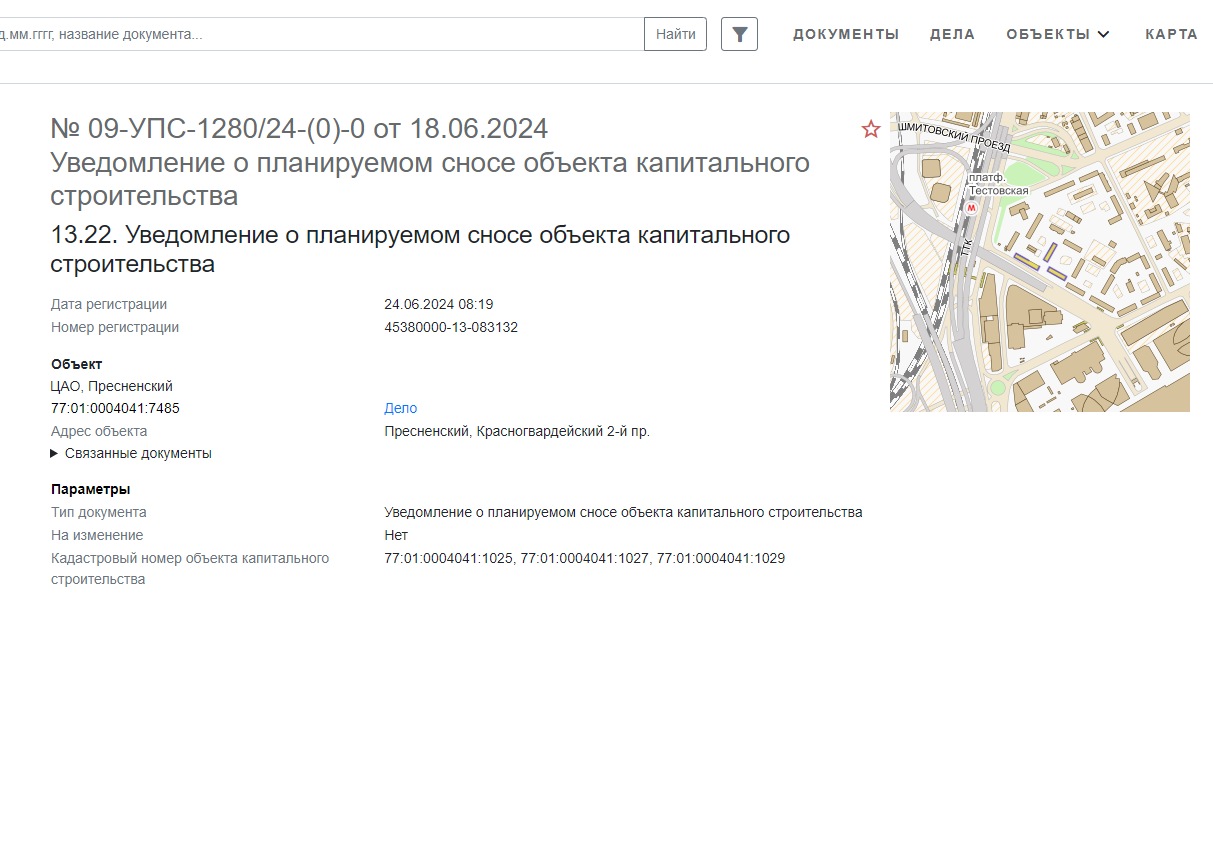
Task: Expand the ОБЪЕКТЫ dropdown menu
Action: coord(1058,34)
